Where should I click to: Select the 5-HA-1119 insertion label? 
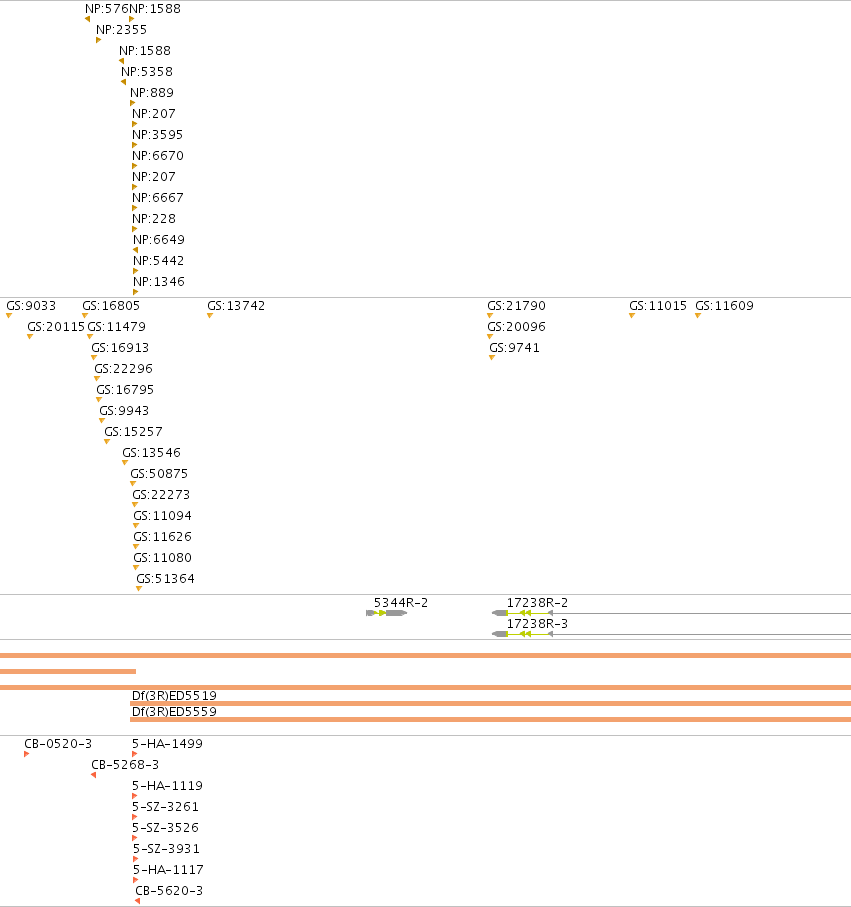click(x=167, y=786)
